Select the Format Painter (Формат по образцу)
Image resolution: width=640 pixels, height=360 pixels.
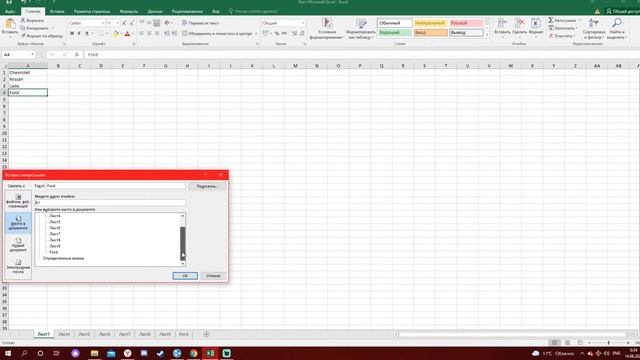point(42,36)
